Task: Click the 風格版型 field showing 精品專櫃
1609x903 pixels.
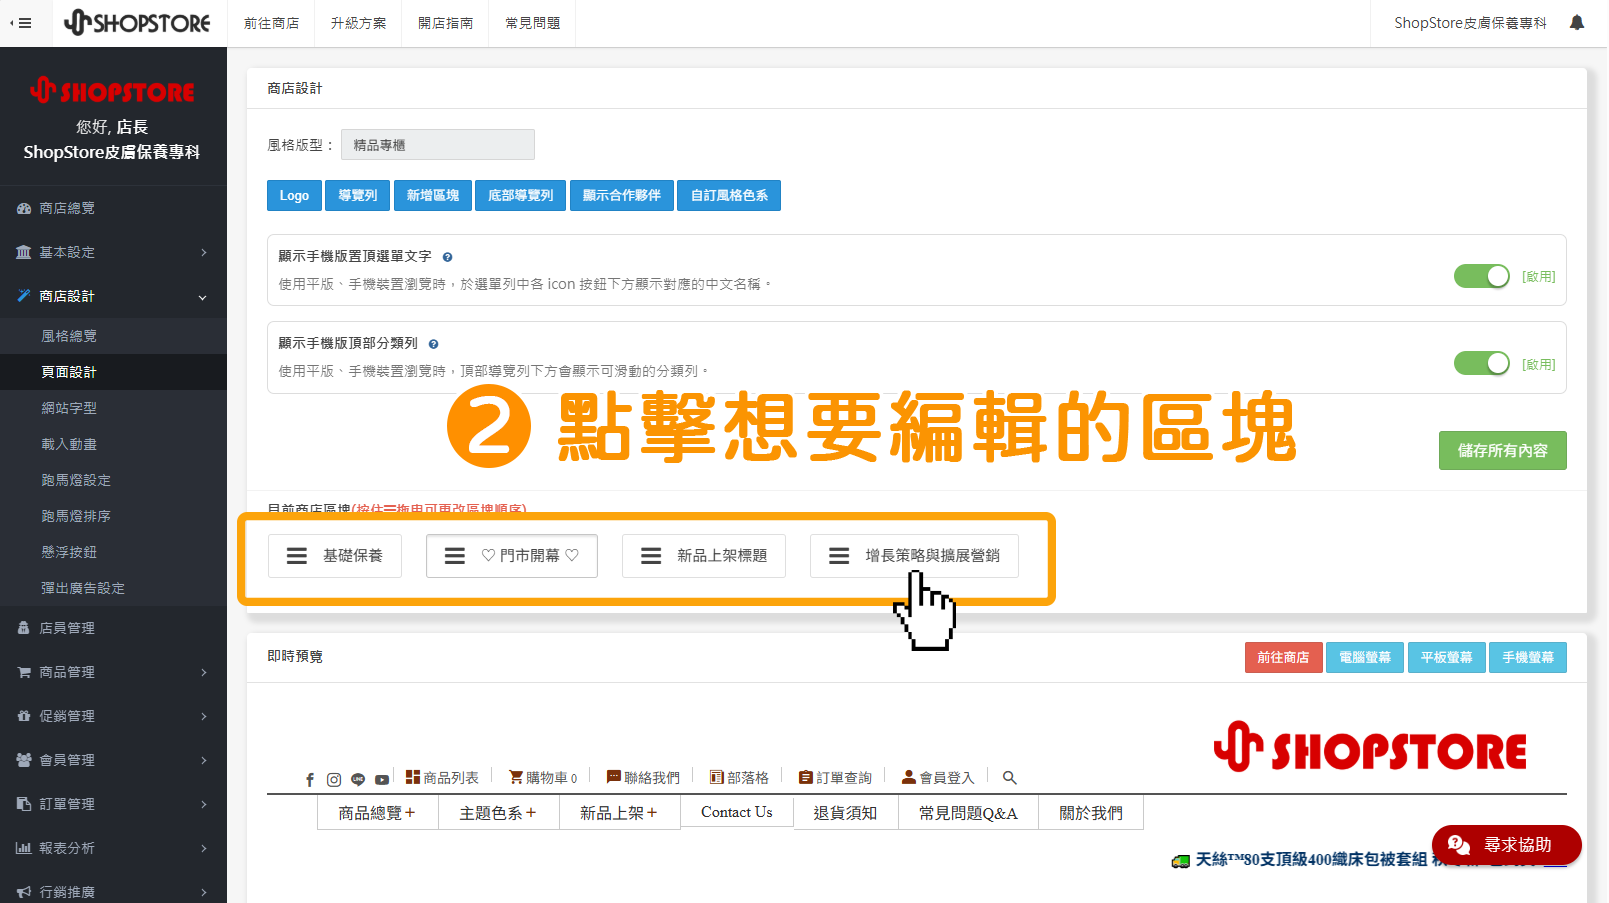Action: 437,145
